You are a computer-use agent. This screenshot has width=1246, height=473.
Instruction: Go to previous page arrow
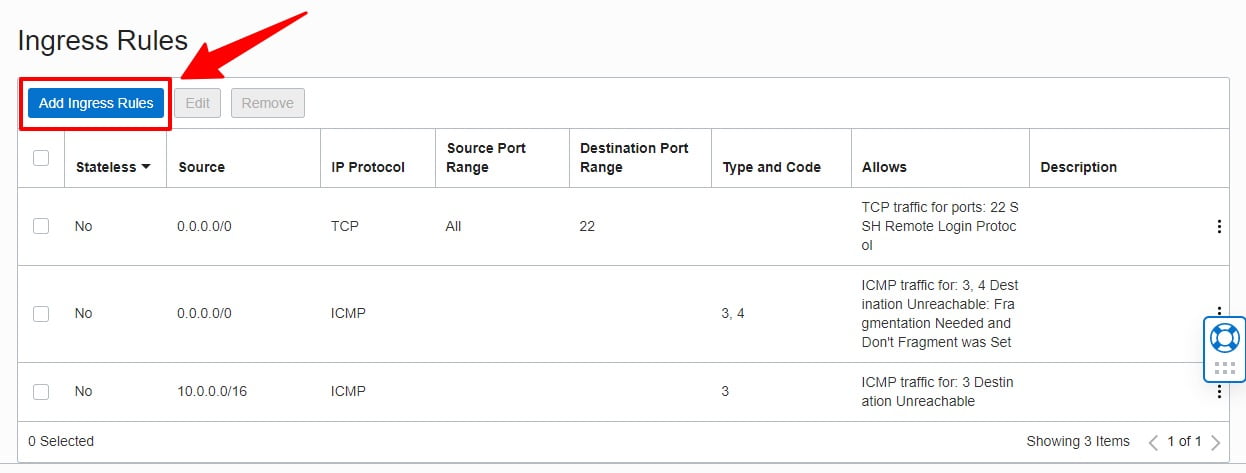tap(1153, 442)
